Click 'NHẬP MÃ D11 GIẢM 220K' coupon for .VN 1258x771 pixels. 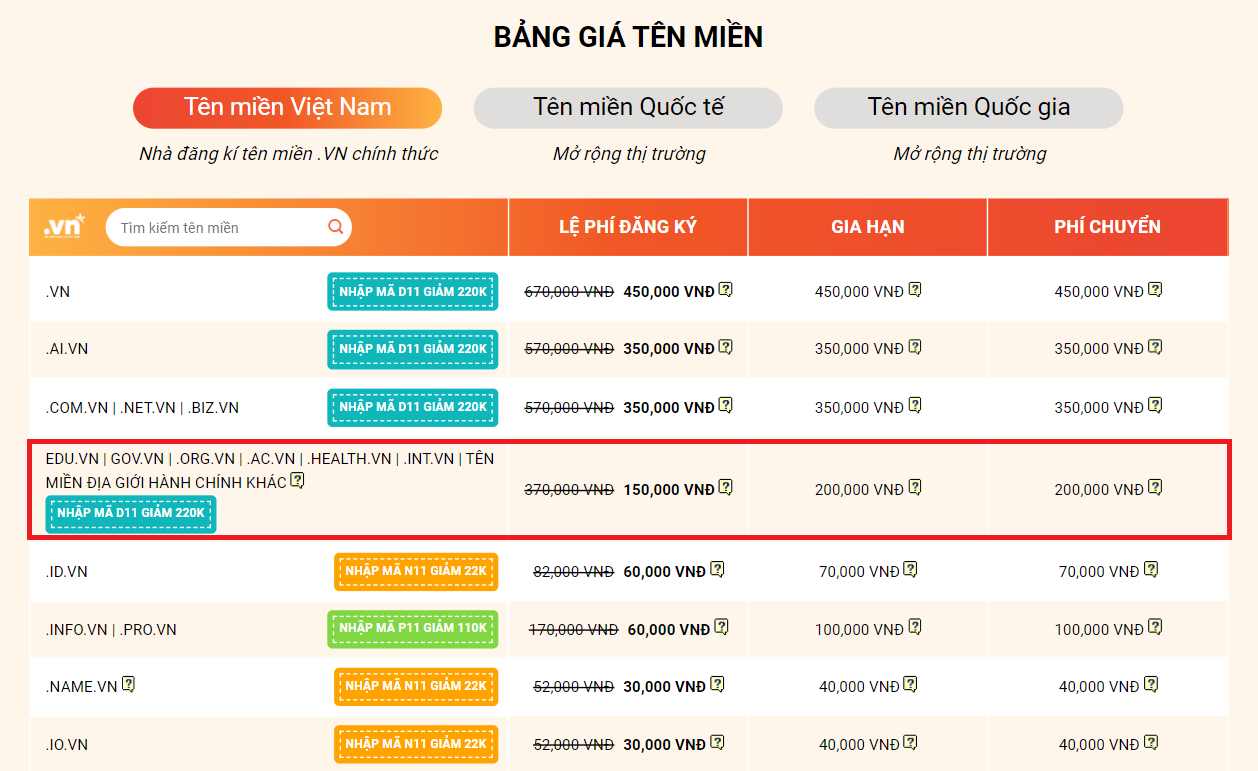click(412, 292)
